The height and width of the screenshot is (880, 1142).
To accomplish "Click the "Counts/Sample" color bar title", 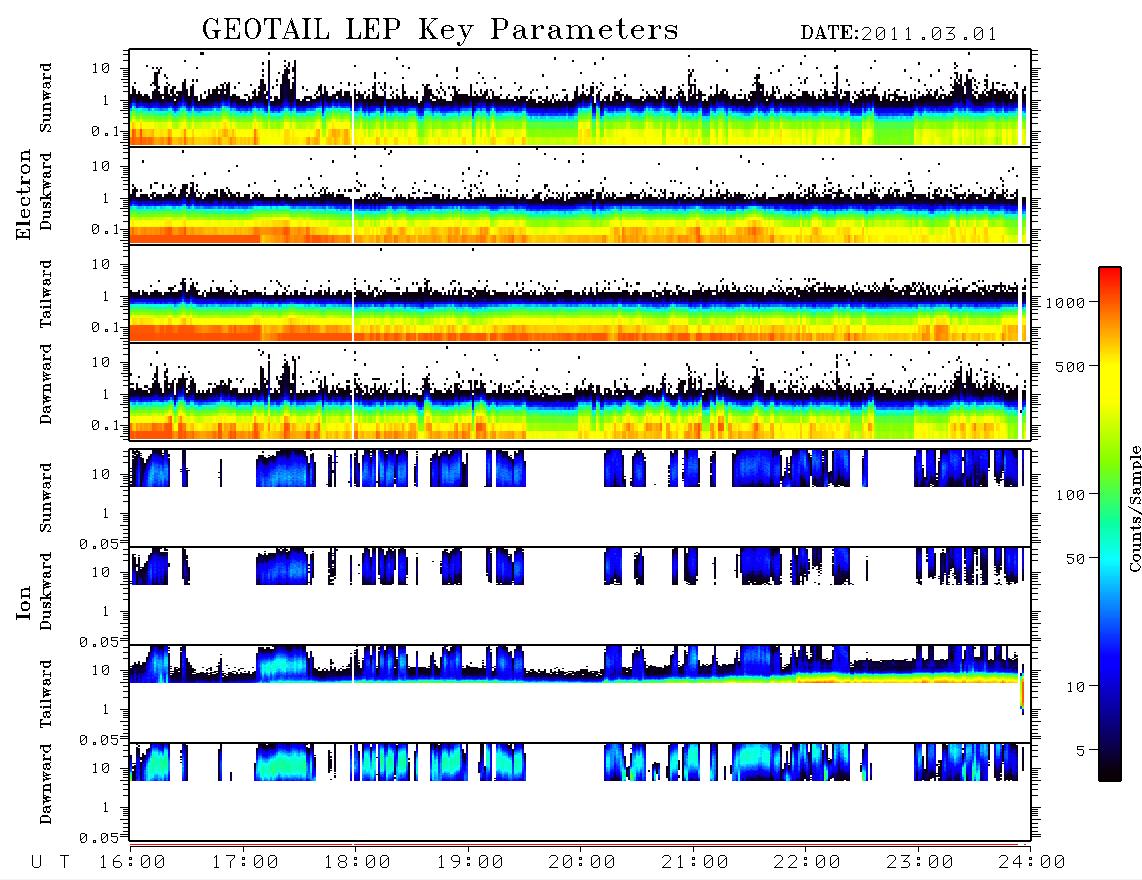I will click(1134, 508).
